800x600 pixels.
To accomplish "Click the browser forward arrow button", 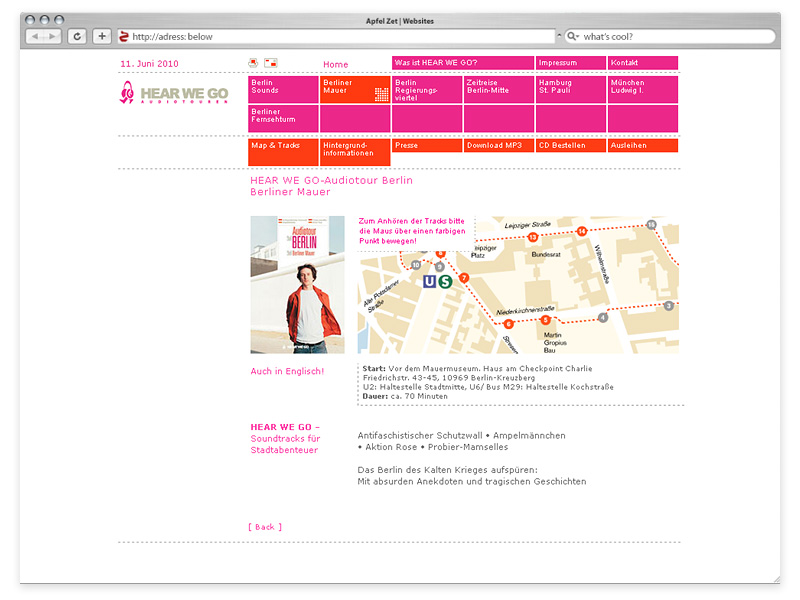I will pyautogui.click(x=52, y=36).
